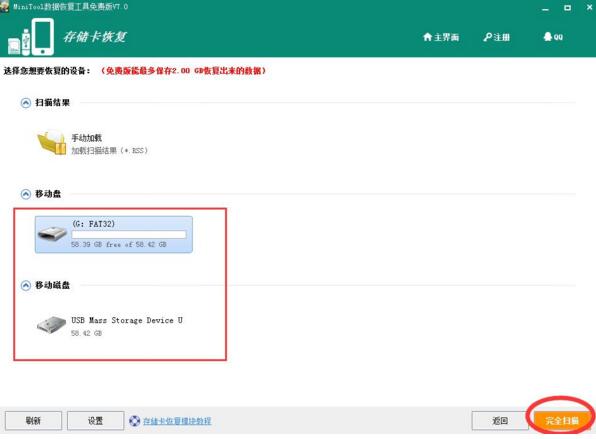Maximize the MiniTool window
This screenshot has width=596, height=439.
567,8
